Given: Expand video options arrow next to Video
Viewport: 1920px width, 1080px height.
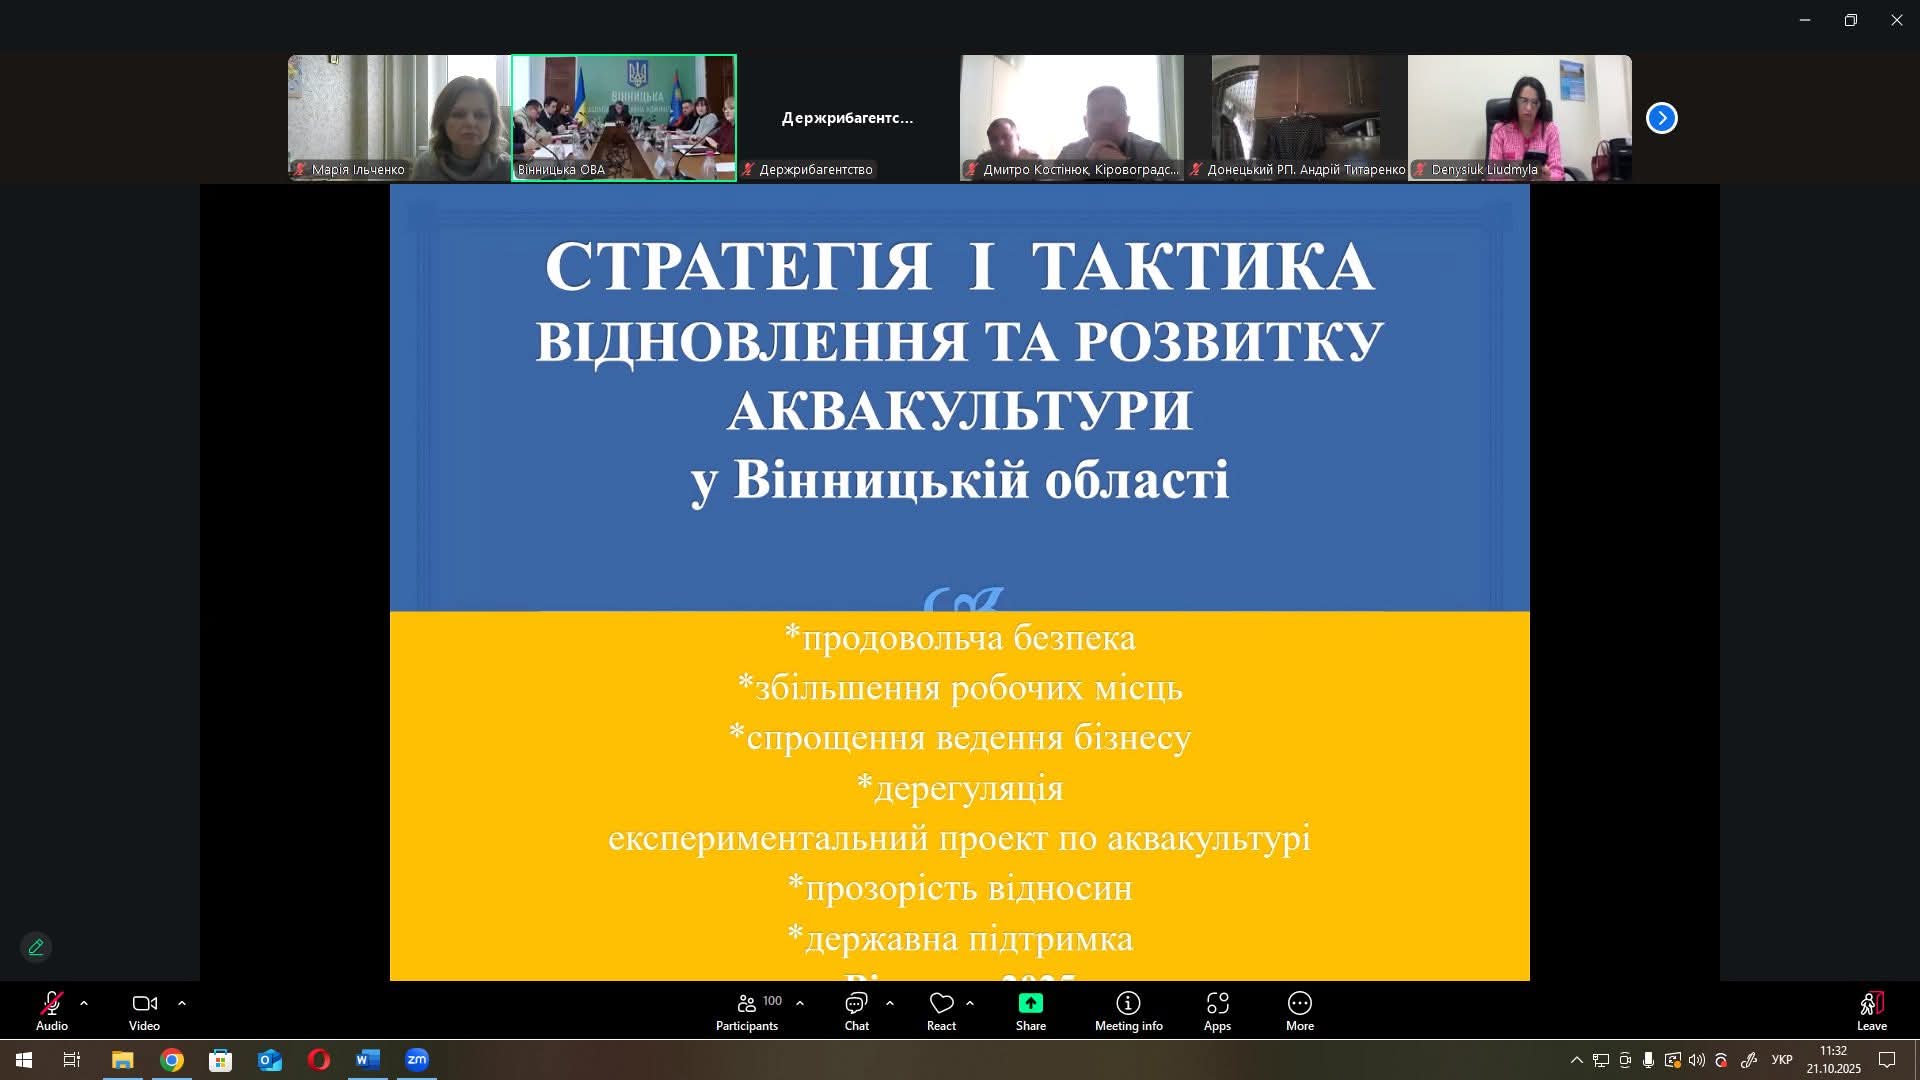Looking at the screenshot, I should [182, 1003].
